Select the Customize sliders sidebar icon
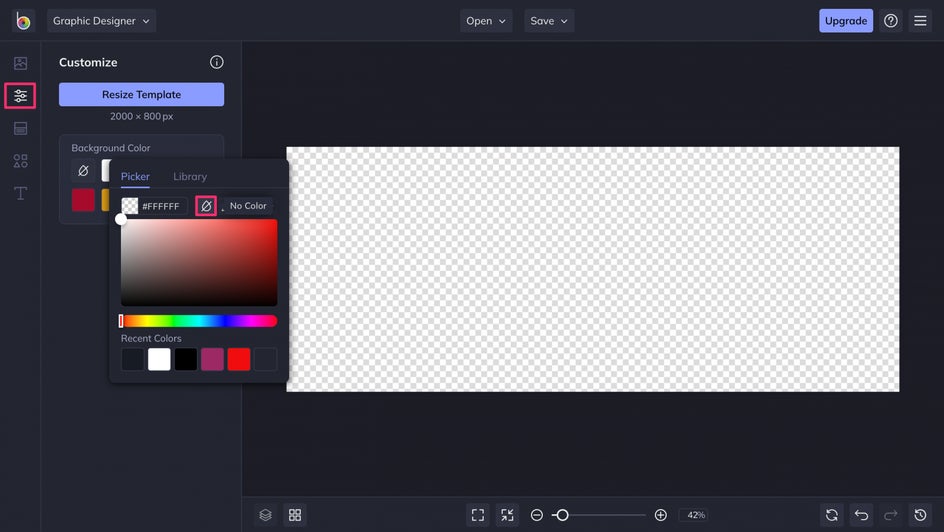Viewport: 944px width, 532px height. (x=20, y=96)
